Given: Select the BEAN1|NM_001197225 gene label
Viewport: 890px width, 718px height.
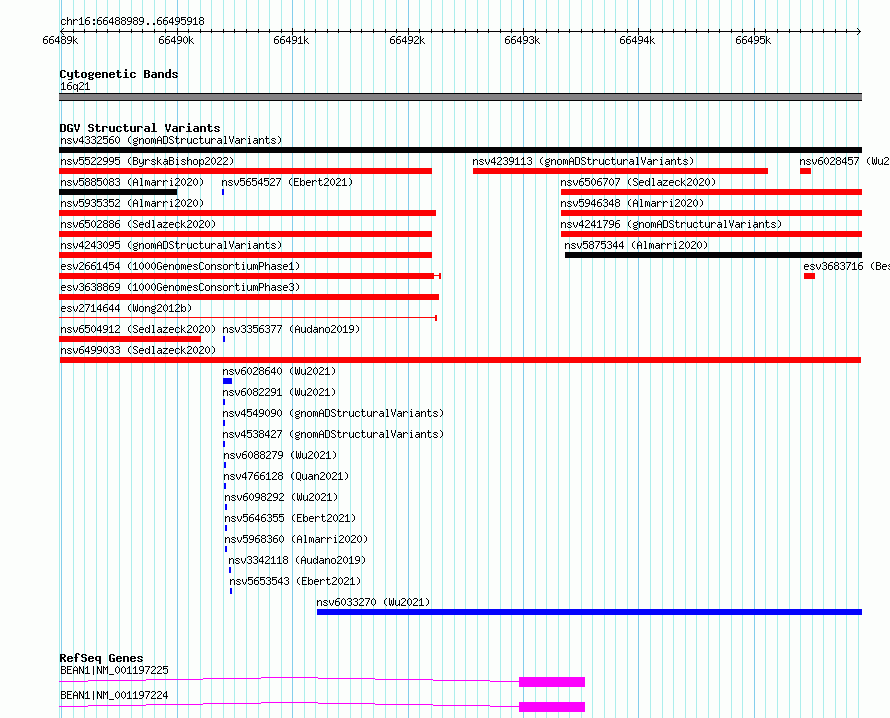Looking at the screenshot, I should (114, 670).
